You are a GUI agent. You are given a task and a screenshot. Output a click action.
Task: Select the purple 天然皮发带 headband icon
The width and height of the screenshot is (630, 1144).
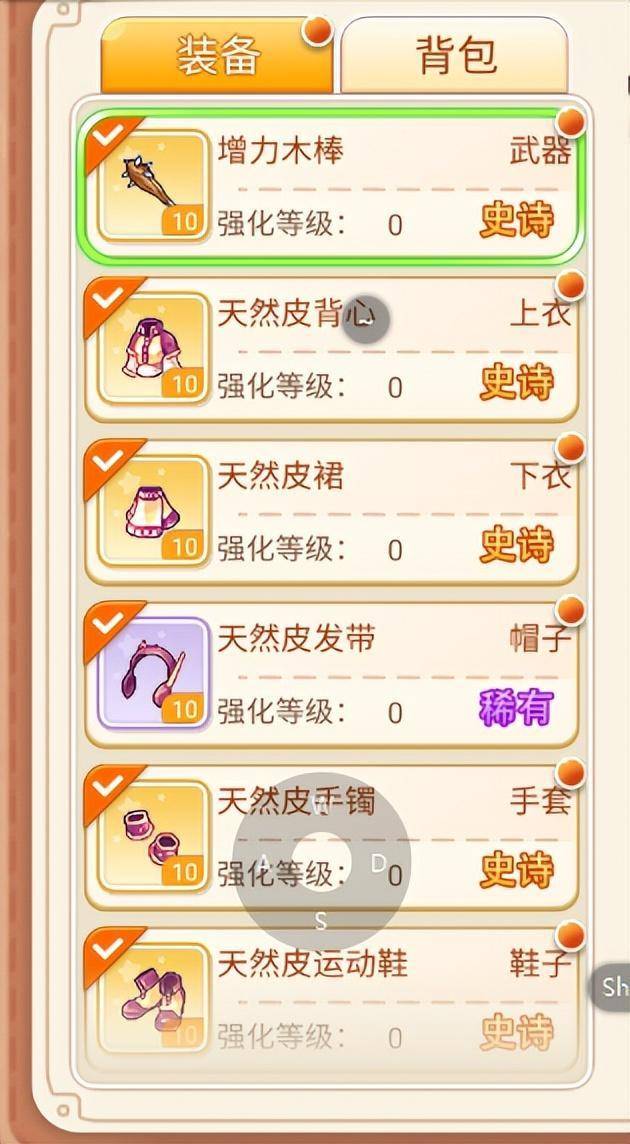click(x=153, y=673)
